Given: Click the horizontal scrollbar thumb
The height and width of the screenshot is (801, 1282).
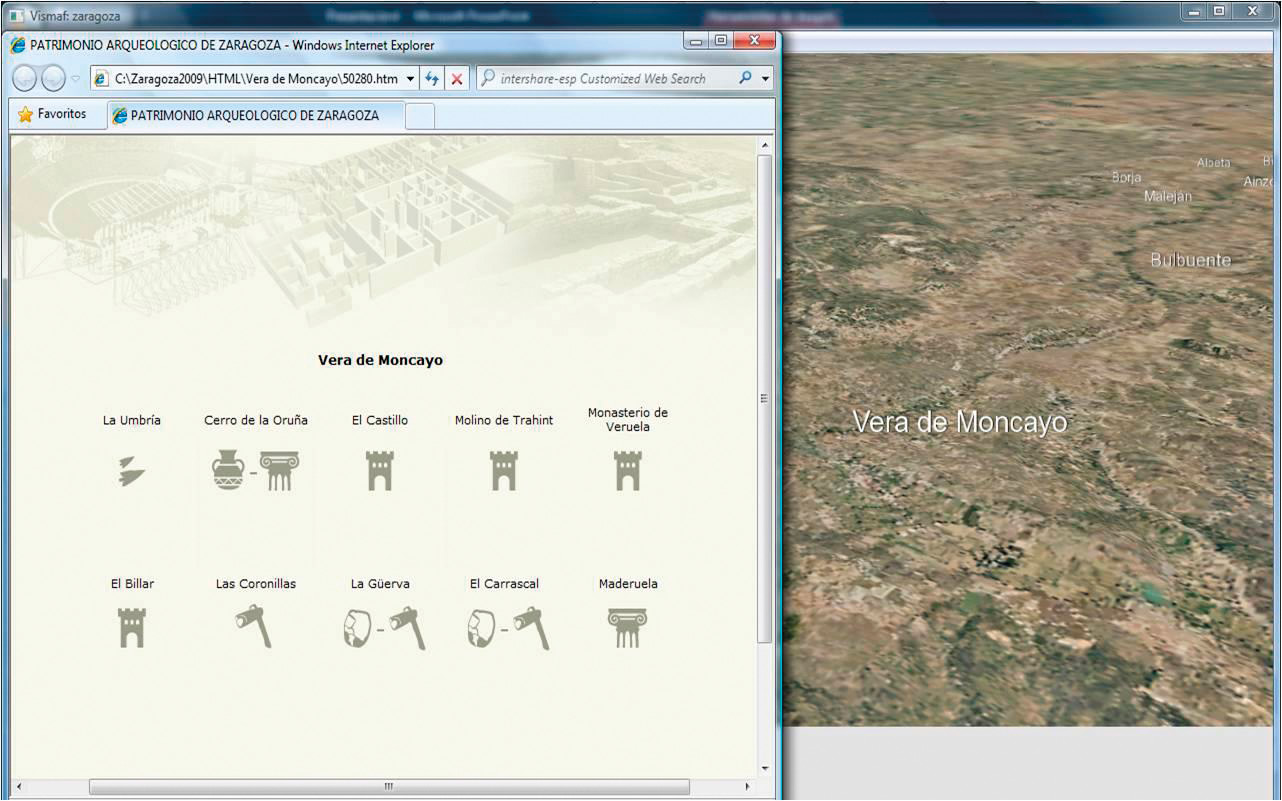Looking at the screenshot, I should click(x=389, y=787).
